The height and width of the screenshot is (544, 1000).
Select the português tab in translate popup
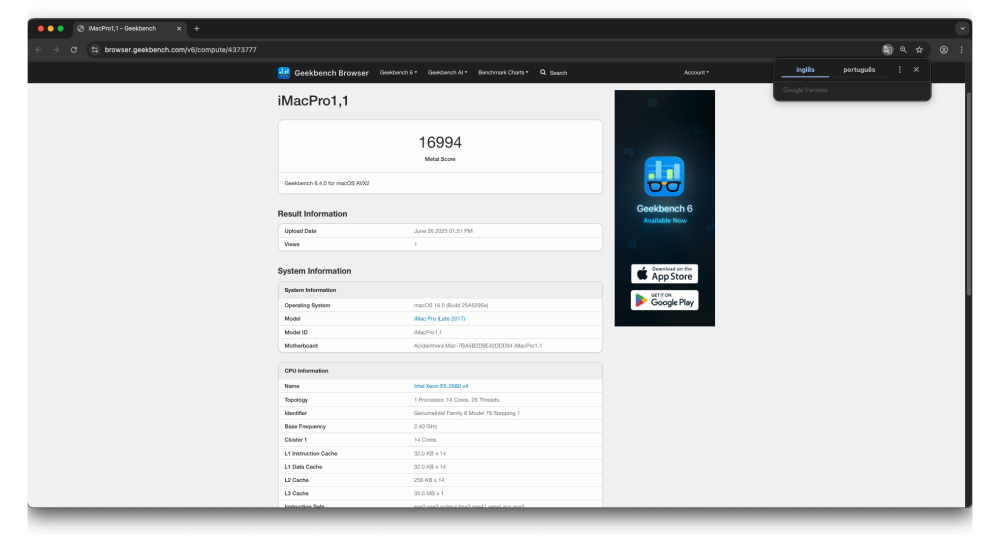coord(859,70)
